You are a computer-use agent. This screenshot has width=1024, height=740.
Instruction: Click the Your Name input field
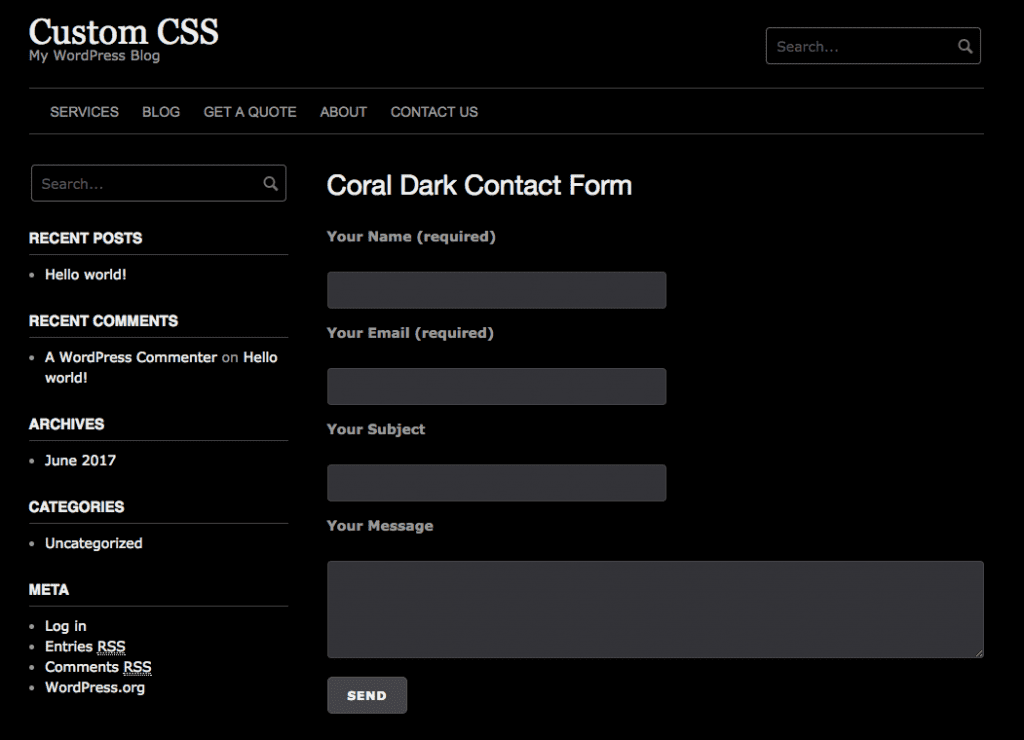[496, 290]
